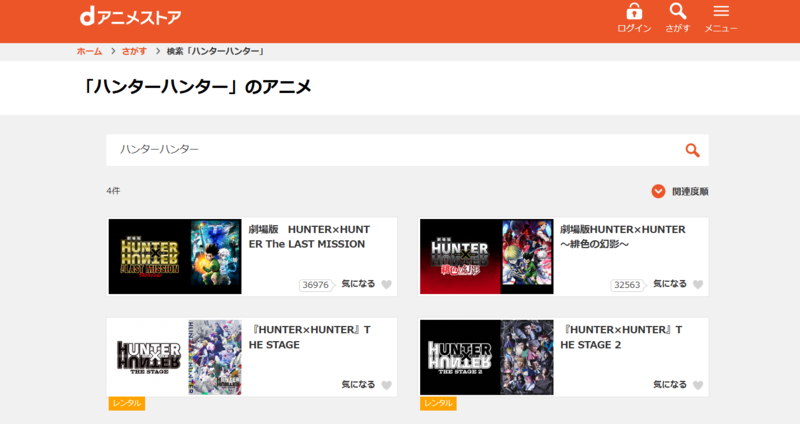This screenshot has width=800, height=424.
Task: Open the 緋色の幻影 movie thumbnail
Action: [x=486, y=256]
